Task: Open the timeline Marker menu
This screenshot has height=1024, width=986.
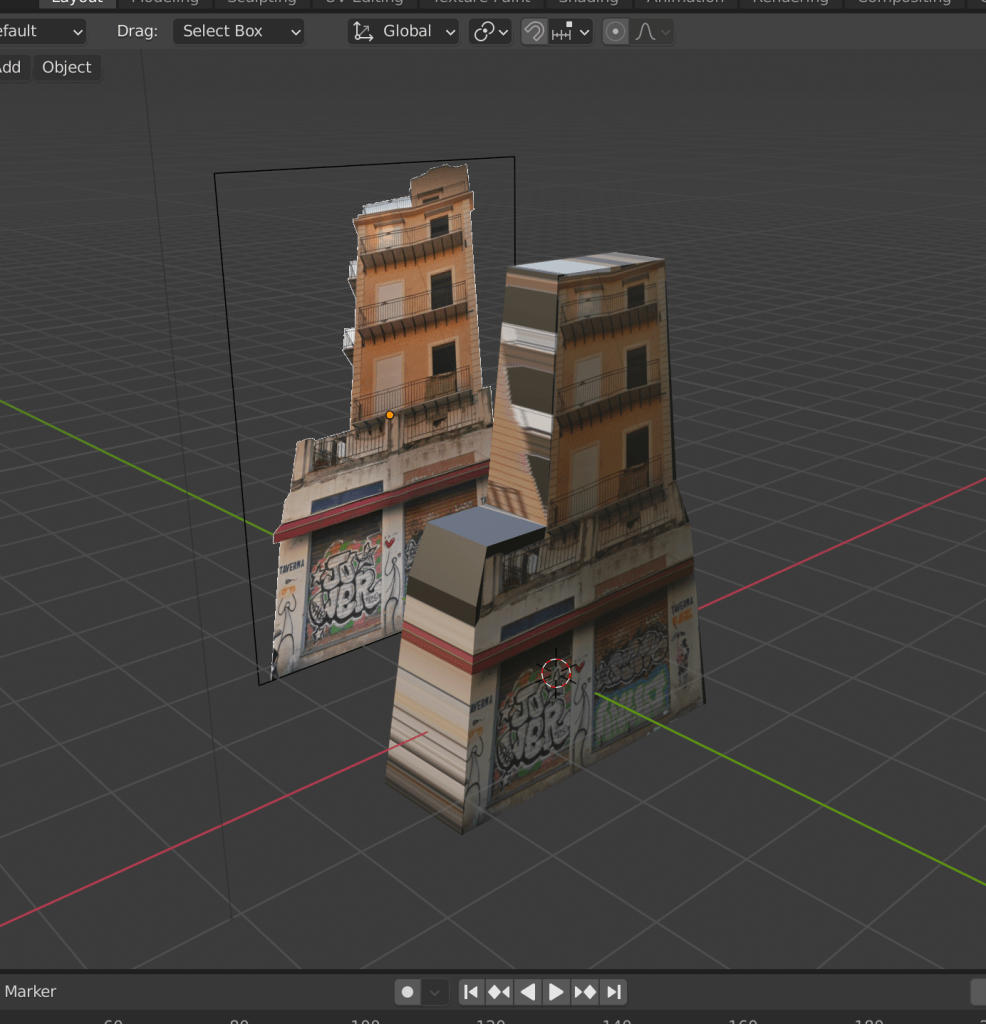Action: 30,991
